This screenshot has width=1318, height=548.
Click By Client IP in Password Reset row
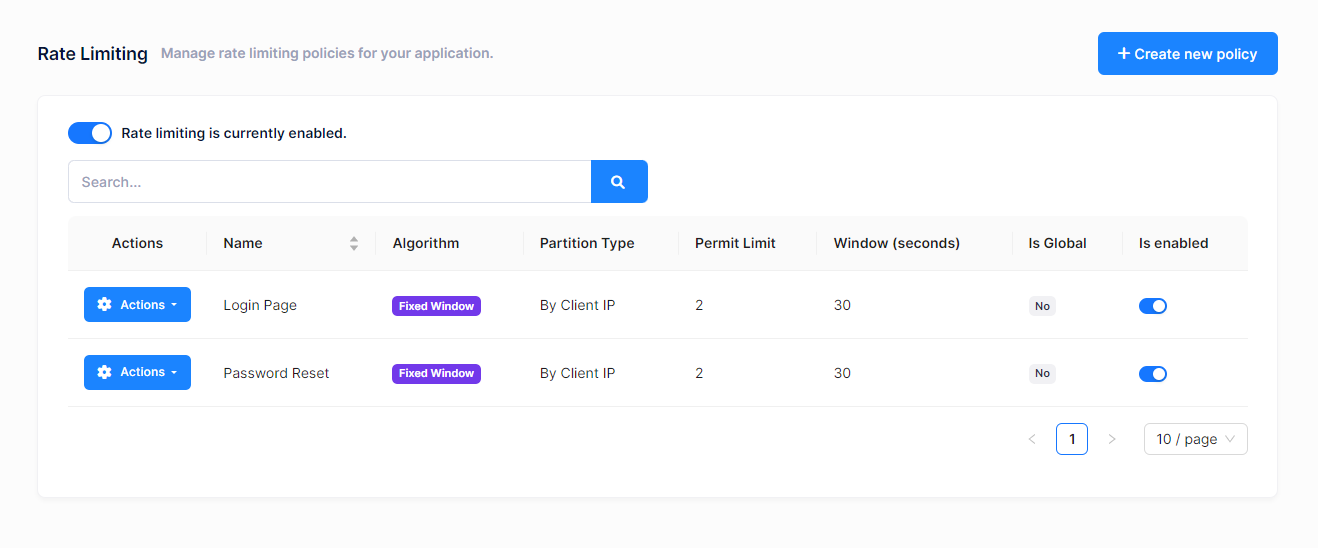[x=577, y=373]
